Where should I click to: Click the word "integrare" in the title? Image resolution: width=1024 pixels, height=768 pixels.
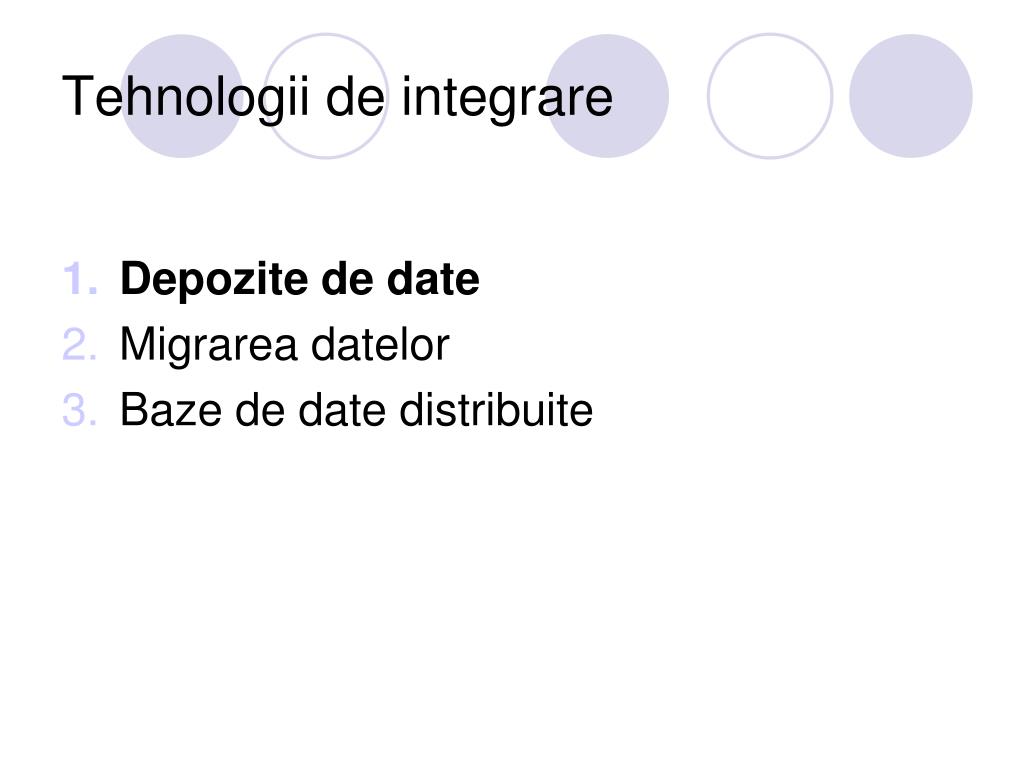click(507, 98)
